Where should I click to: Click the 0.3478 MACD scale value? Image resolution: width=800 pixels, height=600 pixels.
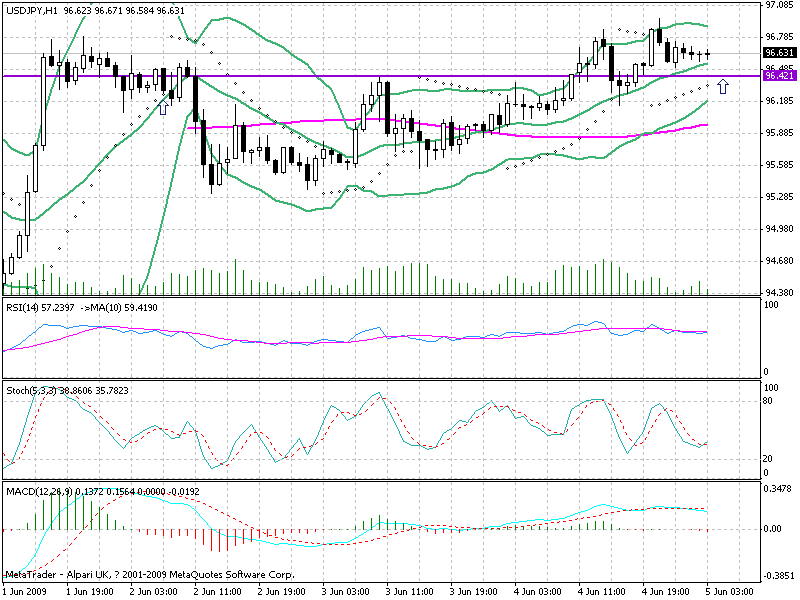778,489
